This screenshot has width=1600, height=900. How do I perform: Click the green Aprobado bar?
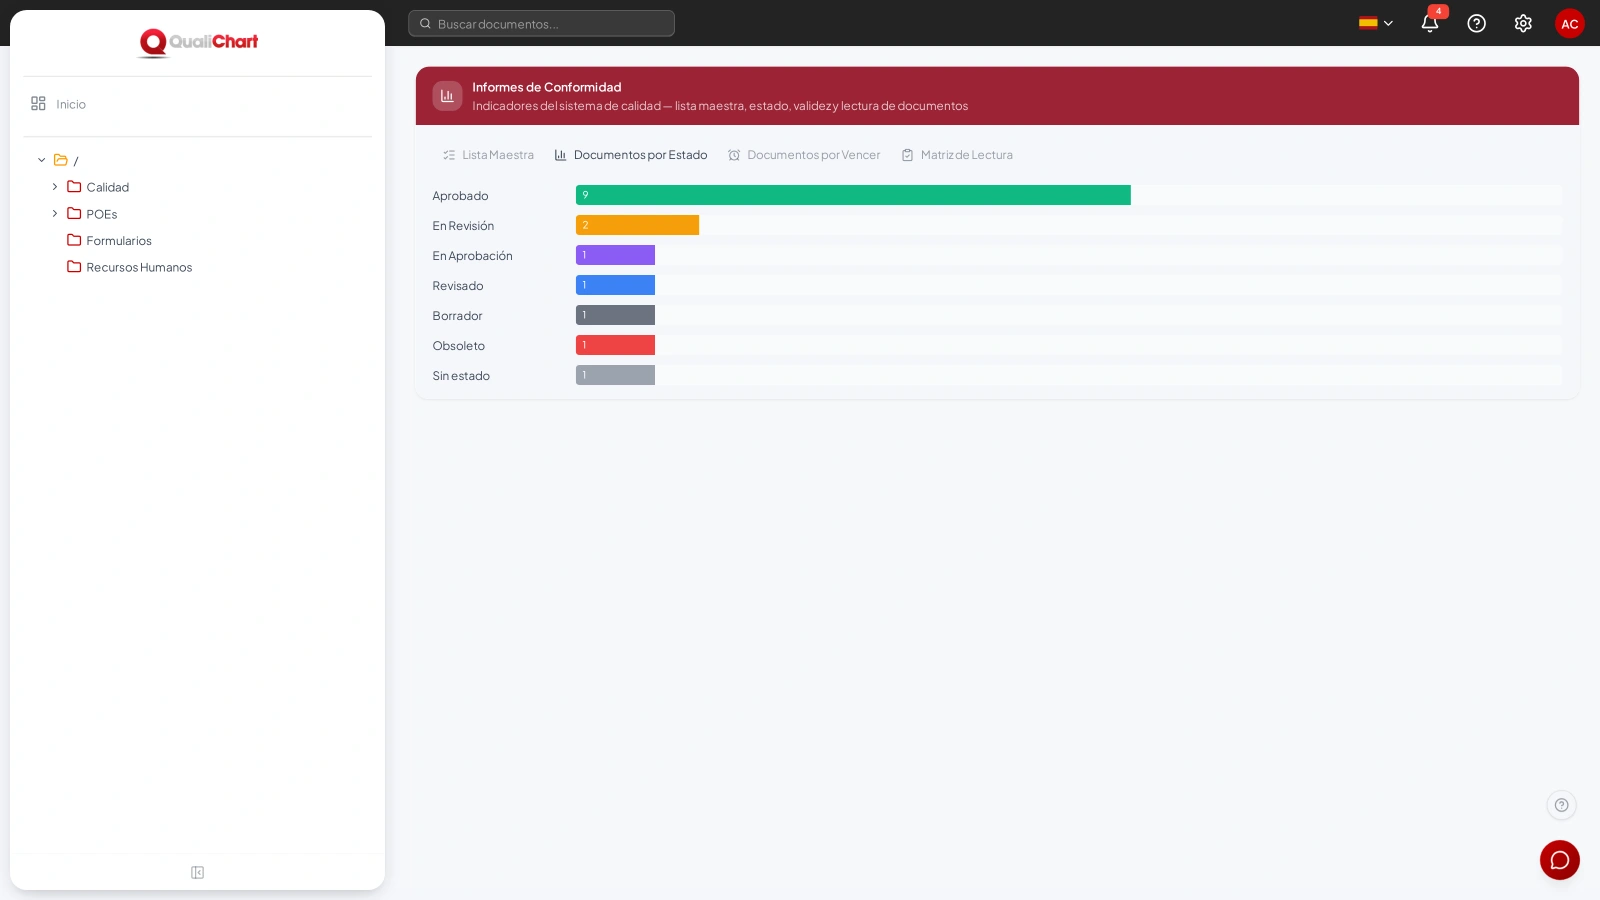[x=853, y=195]
